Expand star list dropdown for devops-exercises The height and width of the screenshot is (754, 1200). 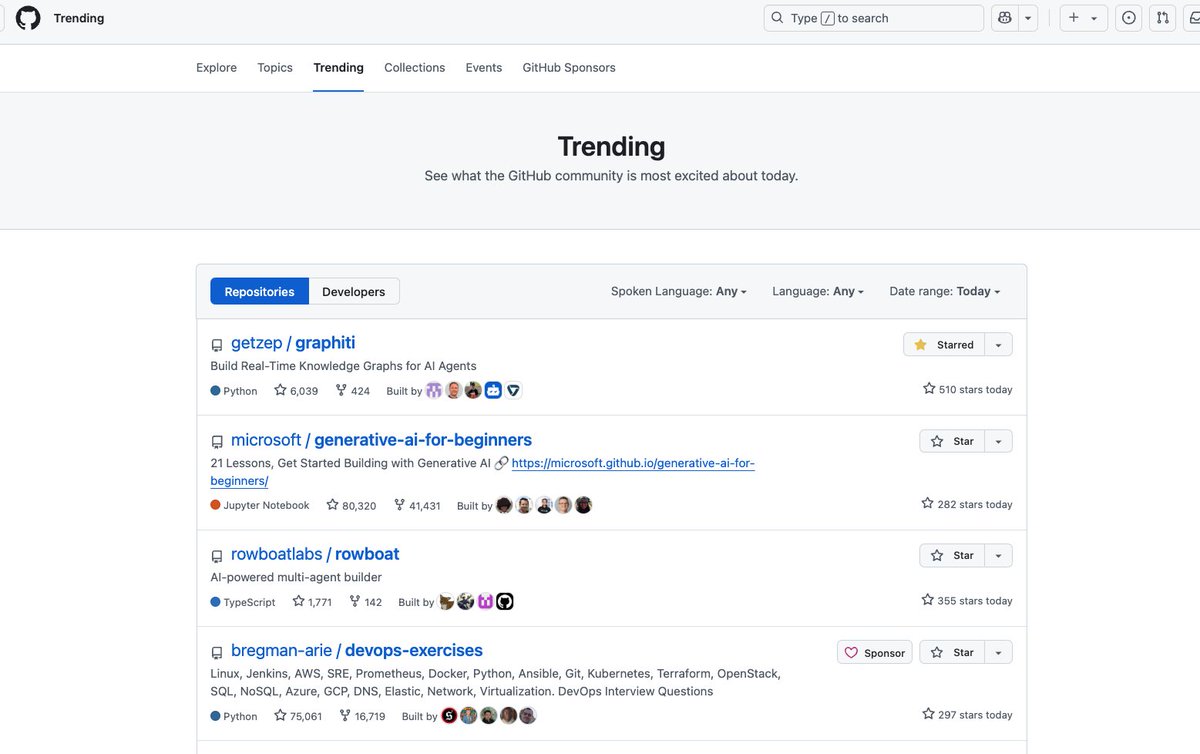click(999, 652)
